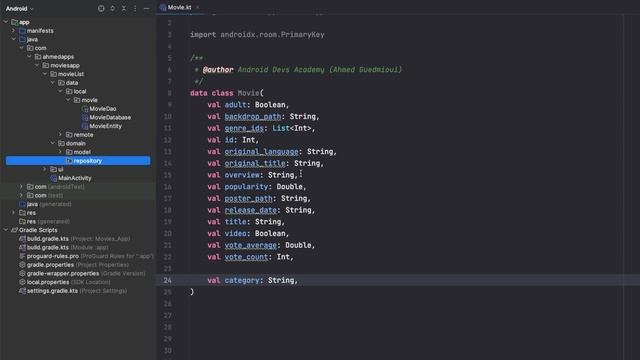Select the domain package folder
Image resolution: width=640 pixels, height=360 pixels.
click(x=76, y=143)
